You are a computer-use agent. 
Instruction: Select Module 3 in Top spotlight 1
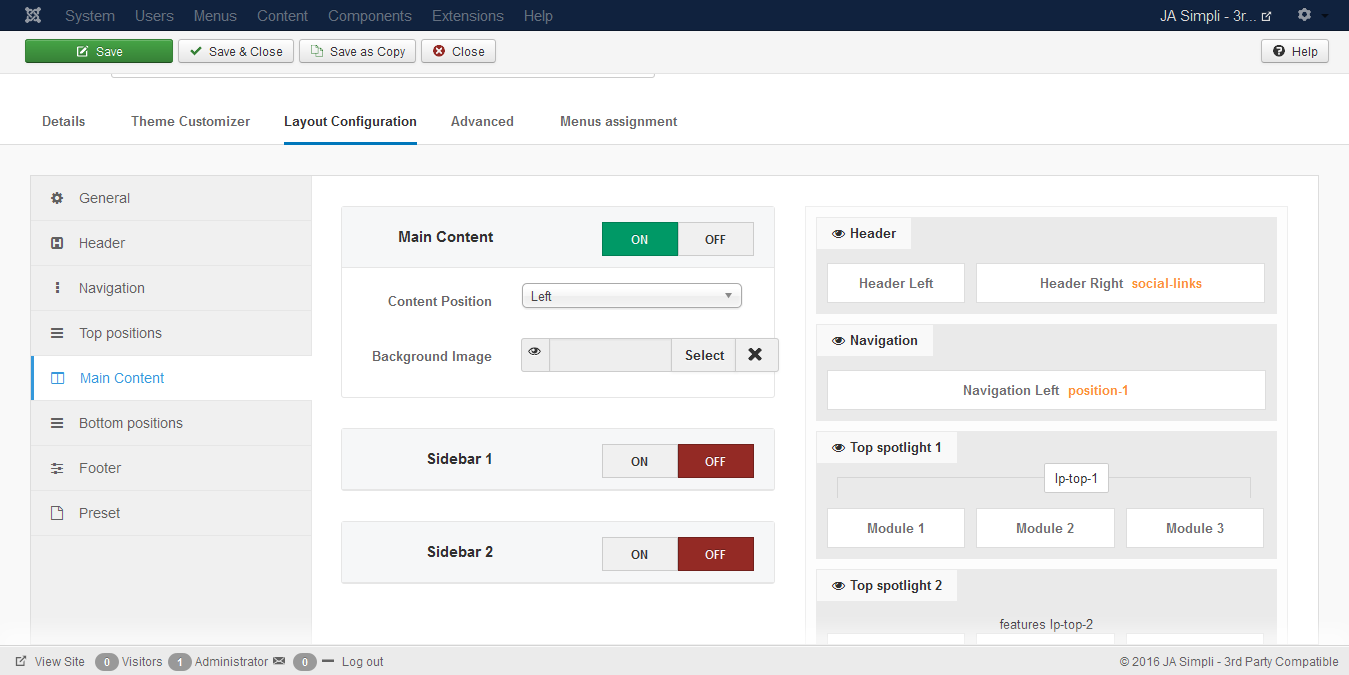[x=1195, y=528]
